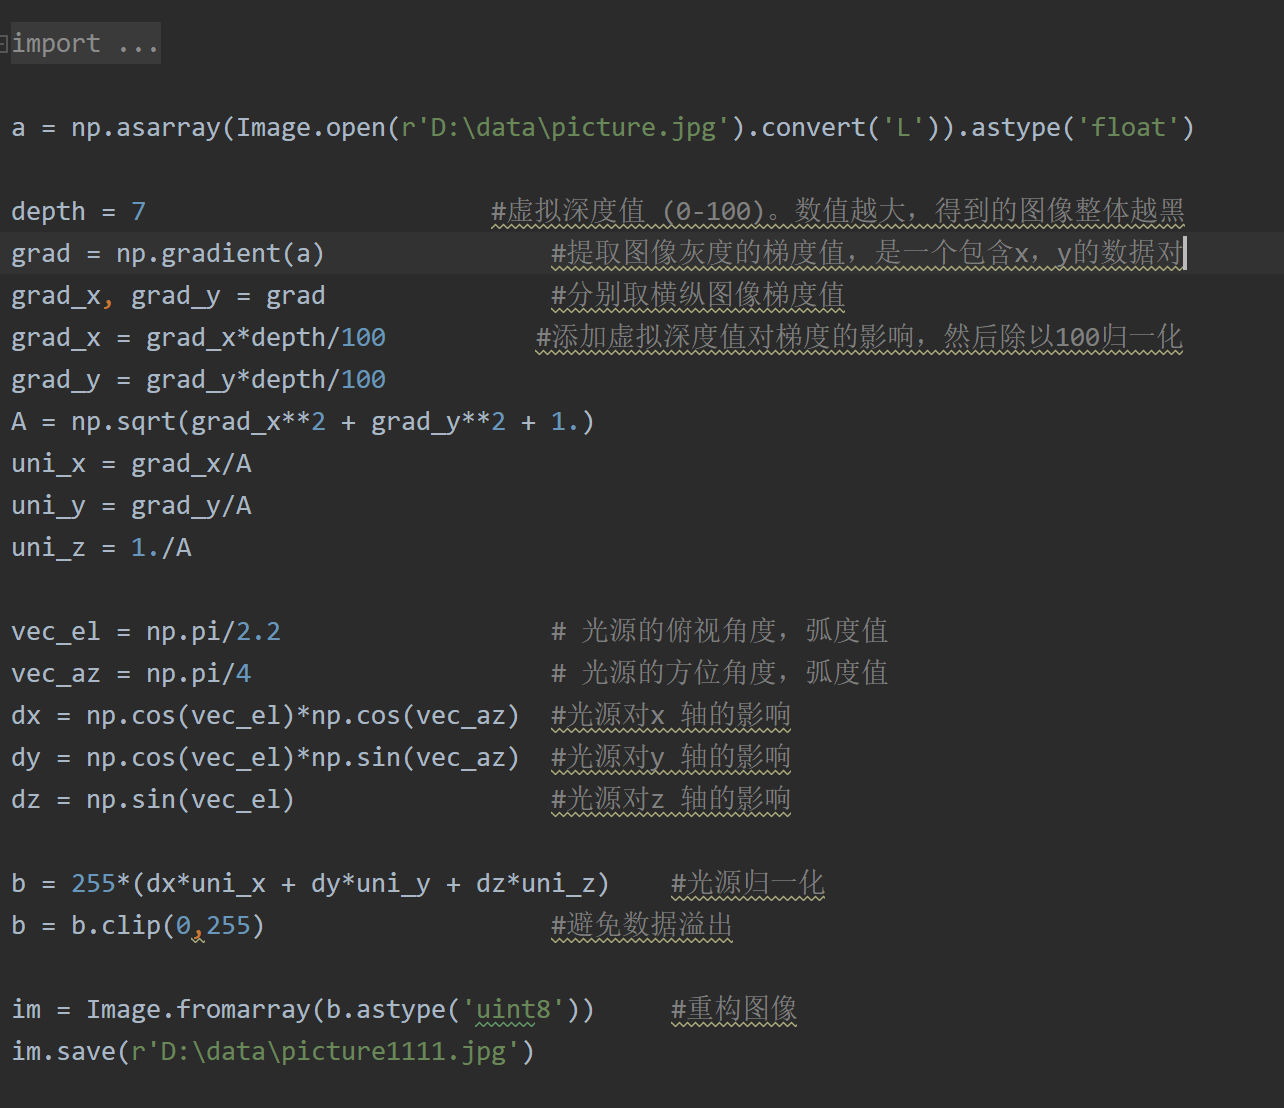Click the yellow warning under clip's comma
The image size is (1284, 1108).
(x=198, y=935)
